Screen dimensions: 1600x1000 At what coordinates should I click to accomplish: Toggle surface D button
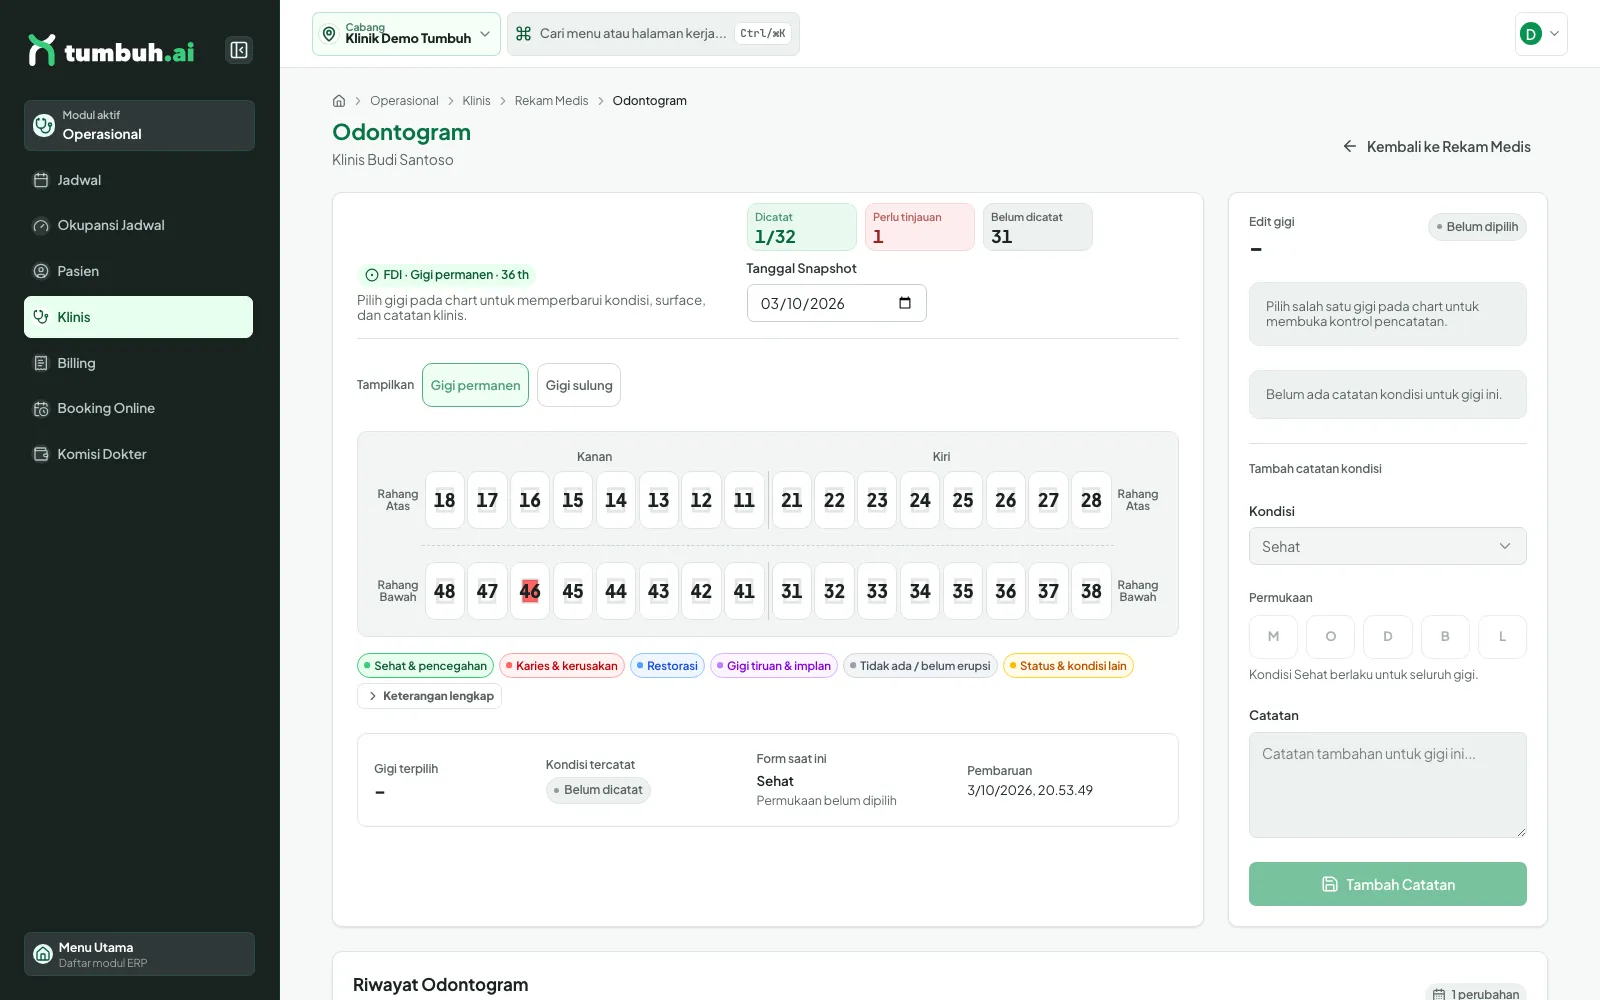coord(1387,636)
